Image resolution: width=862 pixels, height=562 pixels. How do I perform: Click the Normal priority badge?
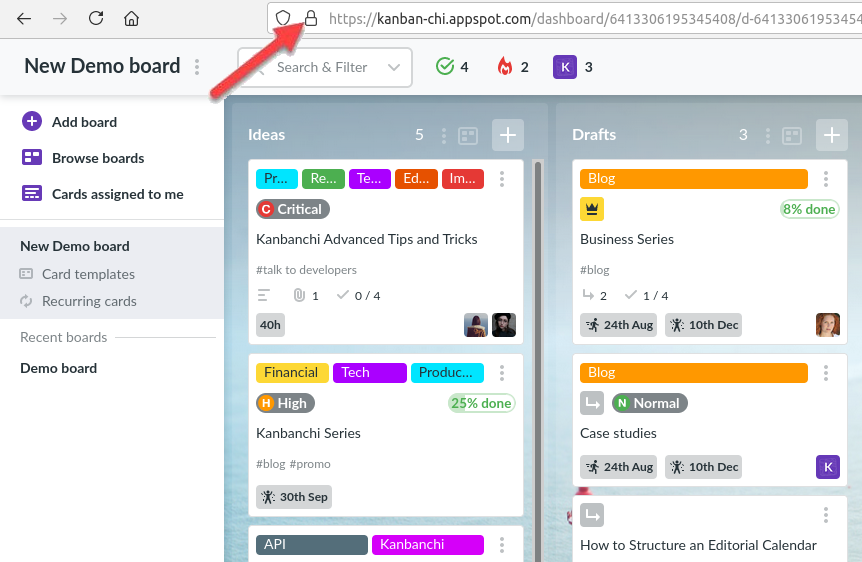point(650,403)
